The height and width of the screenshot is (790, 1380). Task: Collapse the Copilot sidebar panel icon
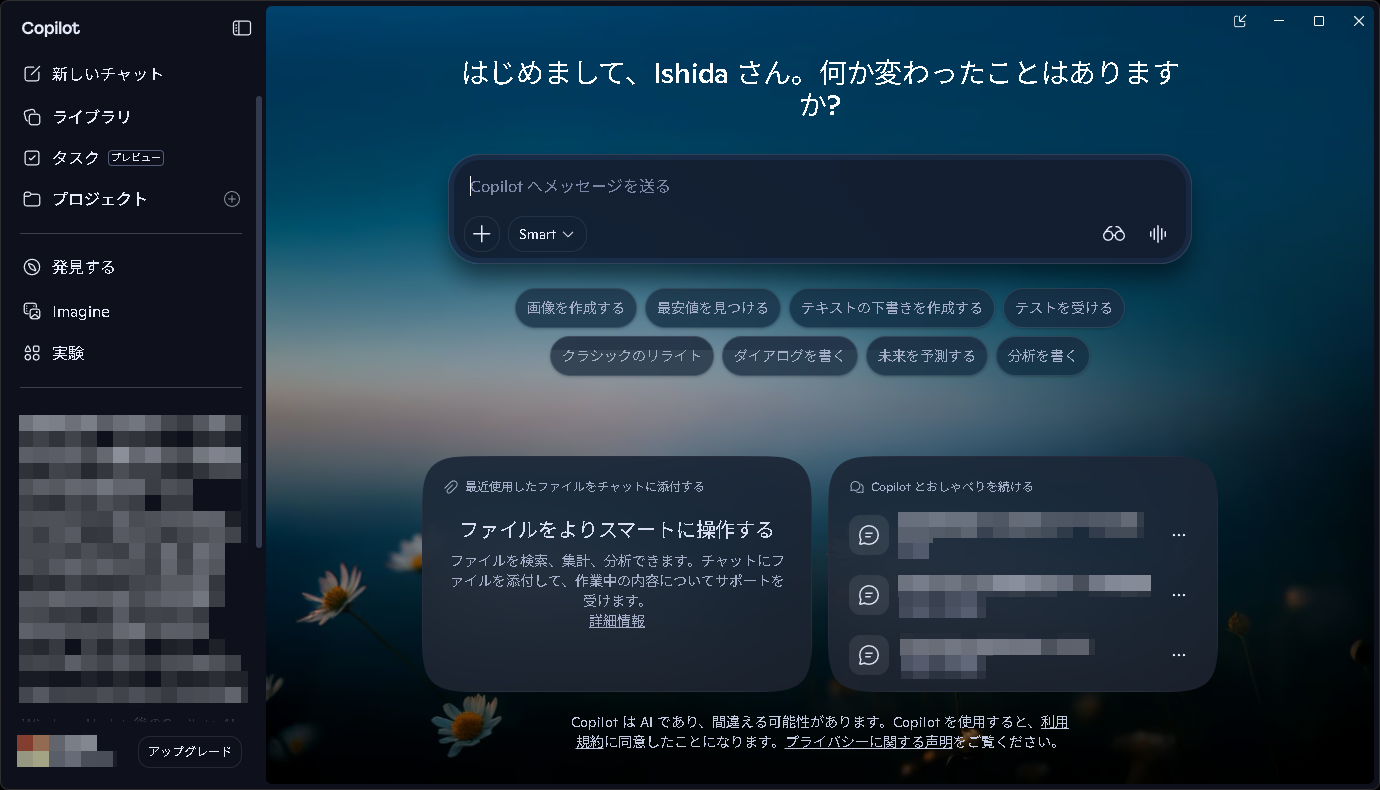[x=242, y=28]
